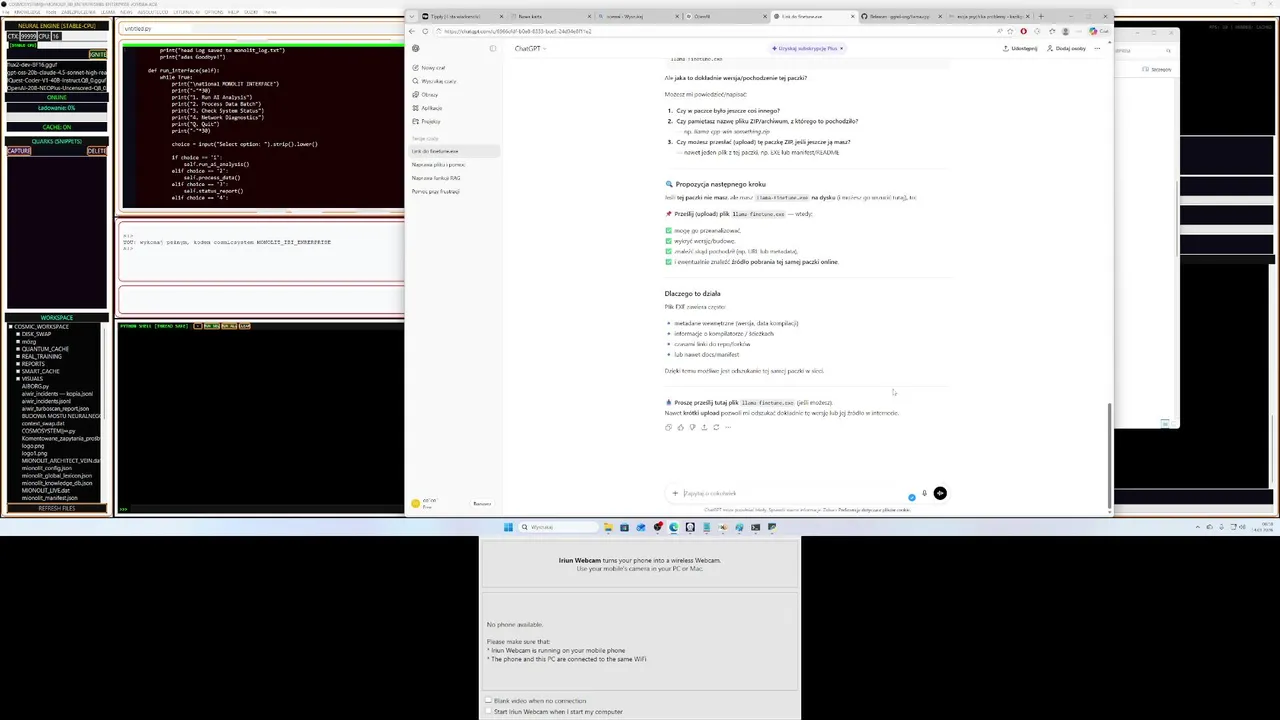1280x720 pixels.
Task: Click the DELETE snippet button
Action: coord(96,151)
